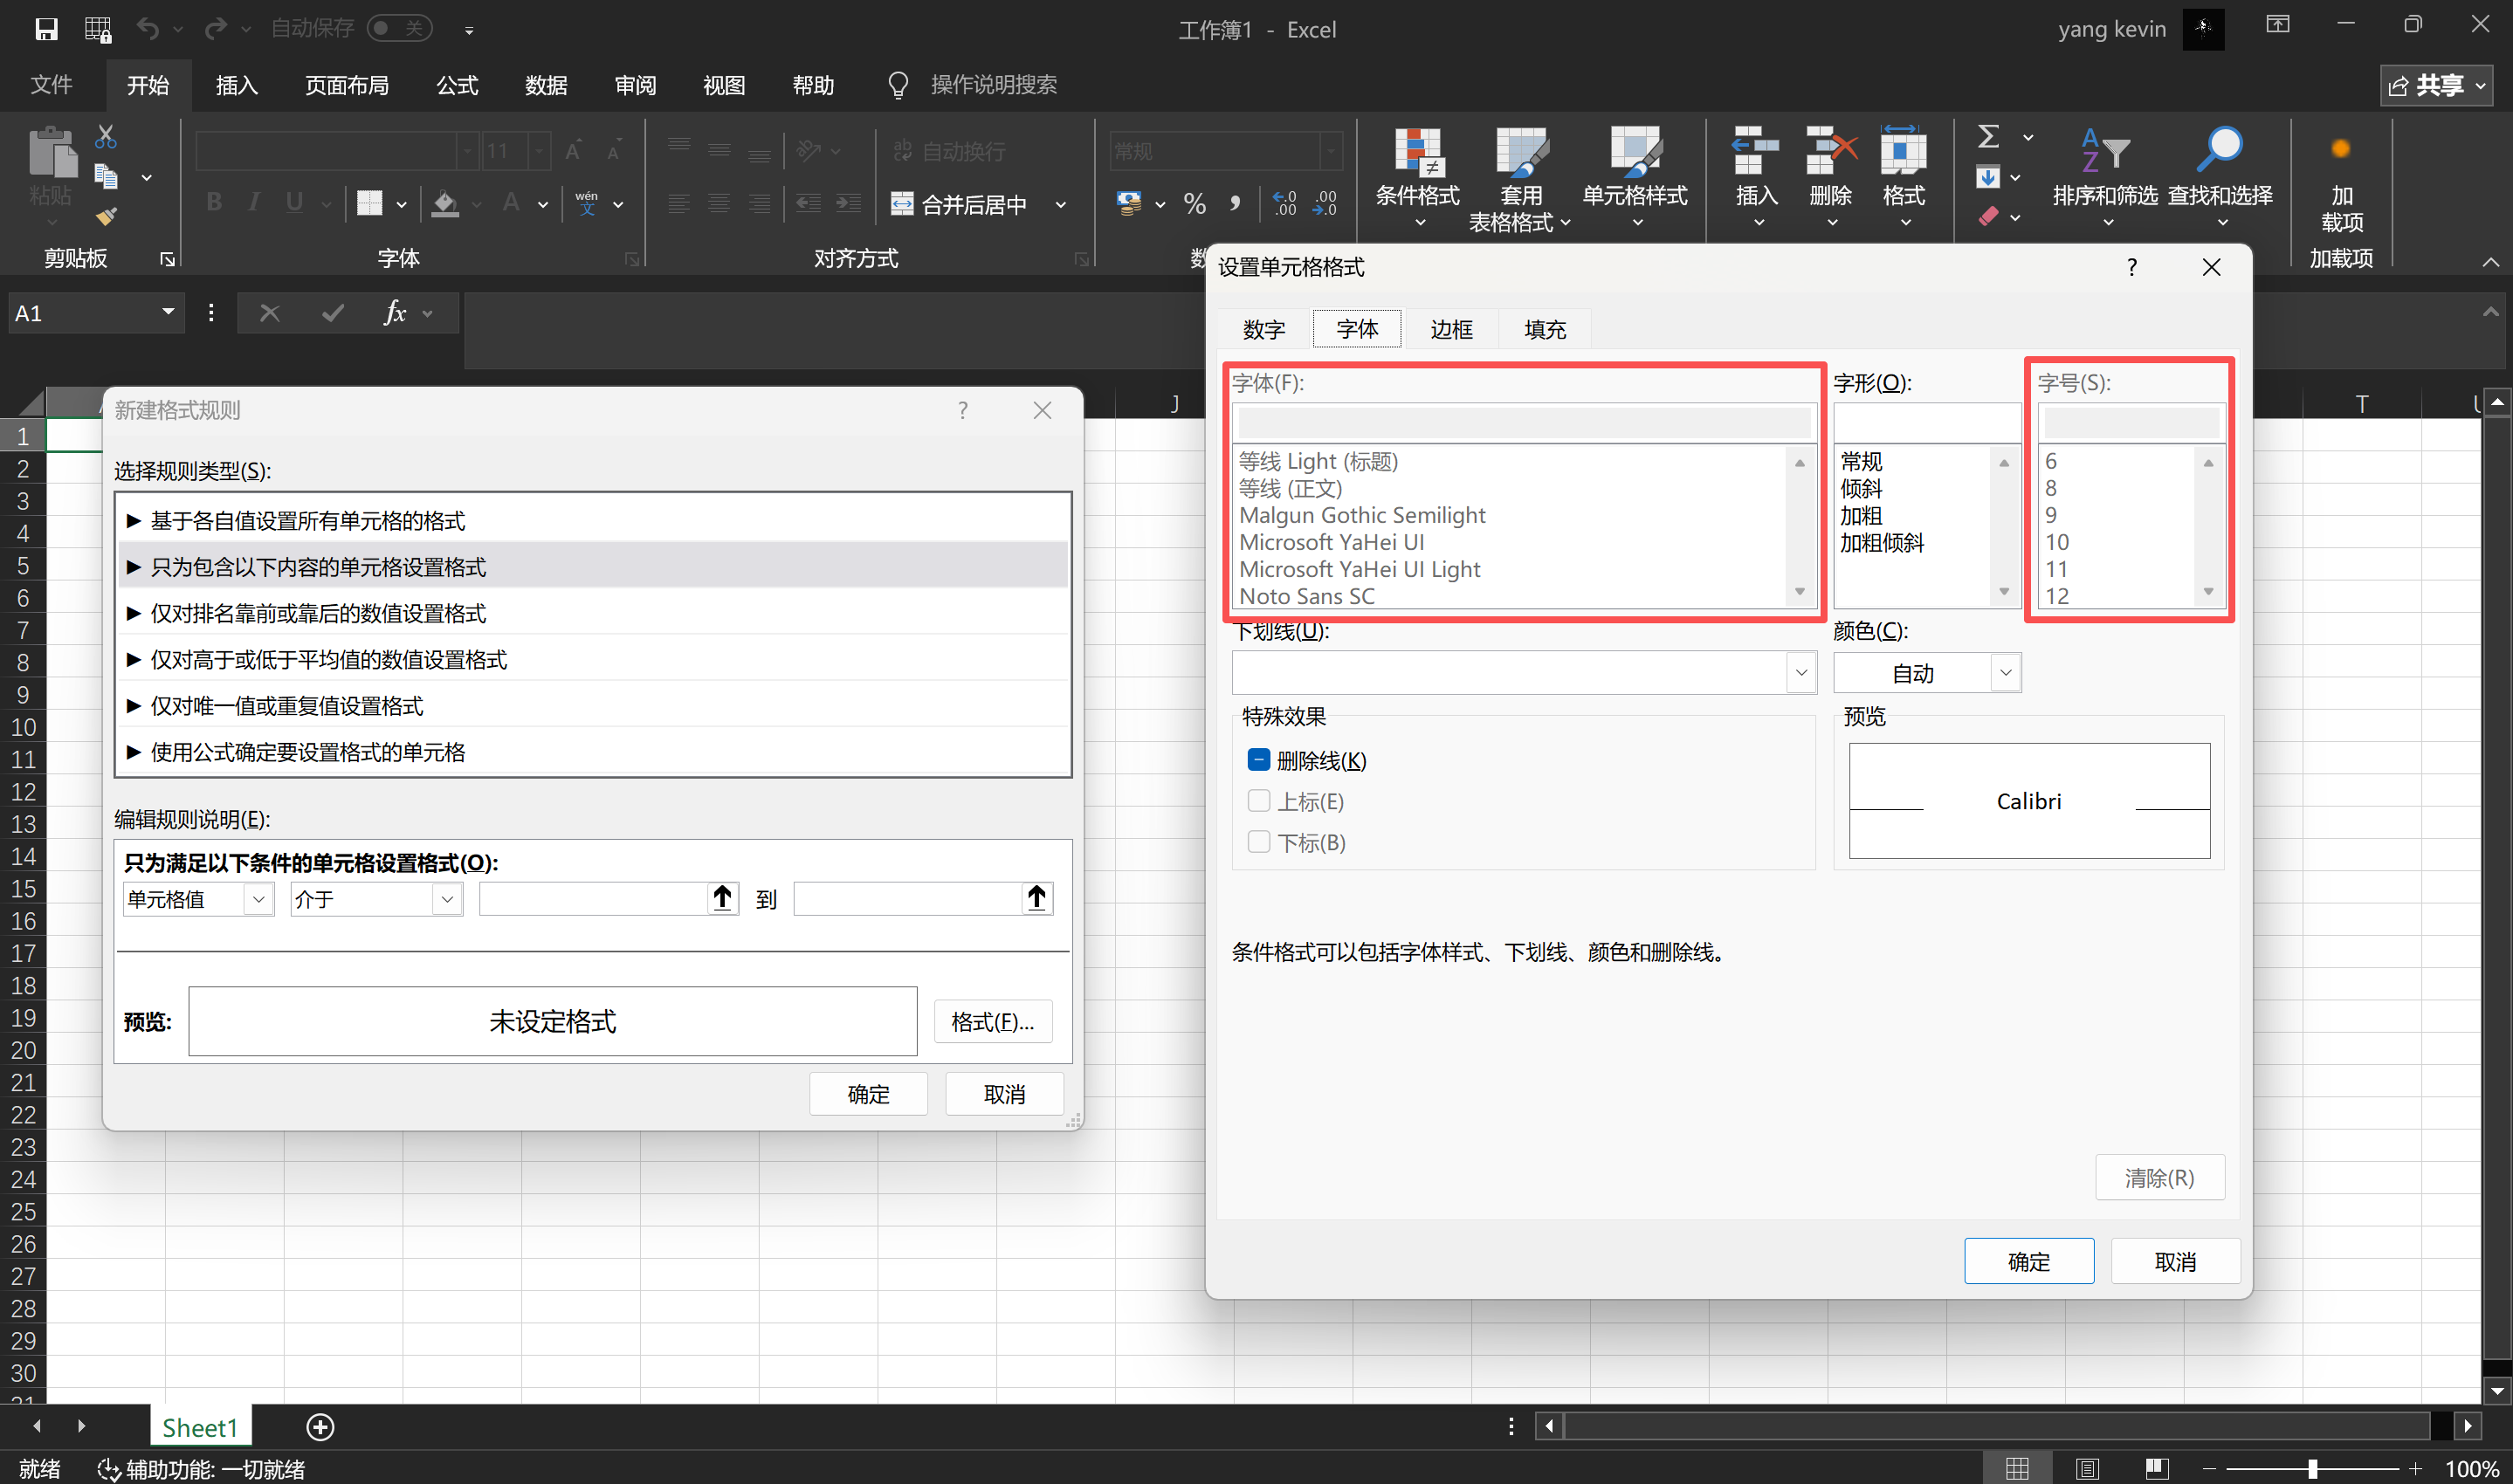The width and height of the screenshot is (2513, 1484).
Task: Toggle the Page Layout view icon in status bar
Action: click(2086, 1468)
